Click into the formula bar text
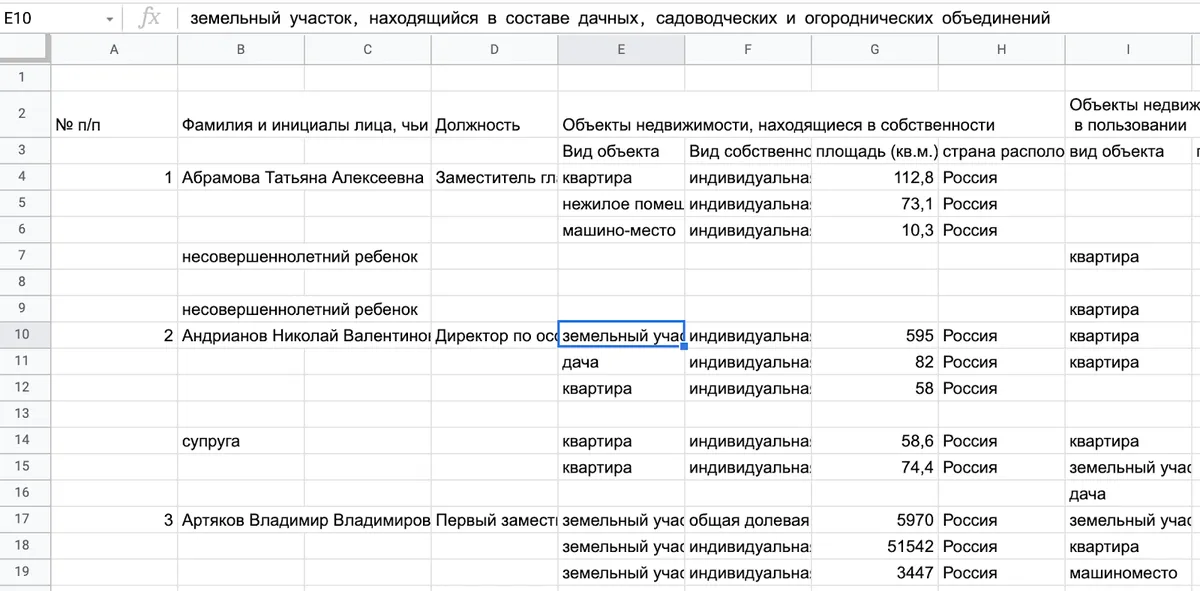This screenshot has height=591, width=1200. coord(620,18)
